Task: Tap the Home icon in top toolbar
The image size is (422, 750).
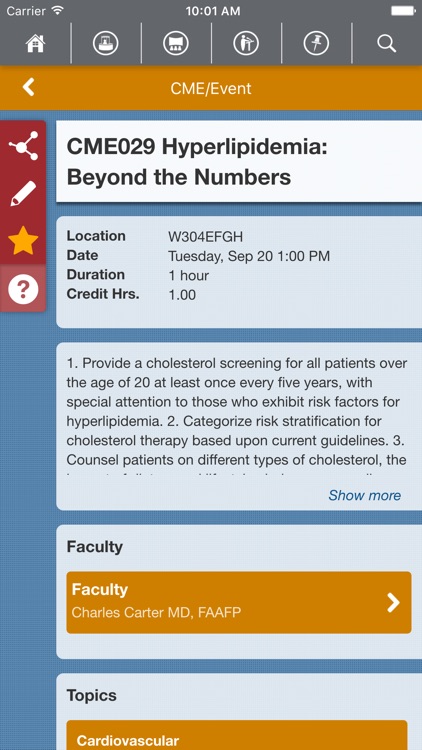Action: [35, 44]
